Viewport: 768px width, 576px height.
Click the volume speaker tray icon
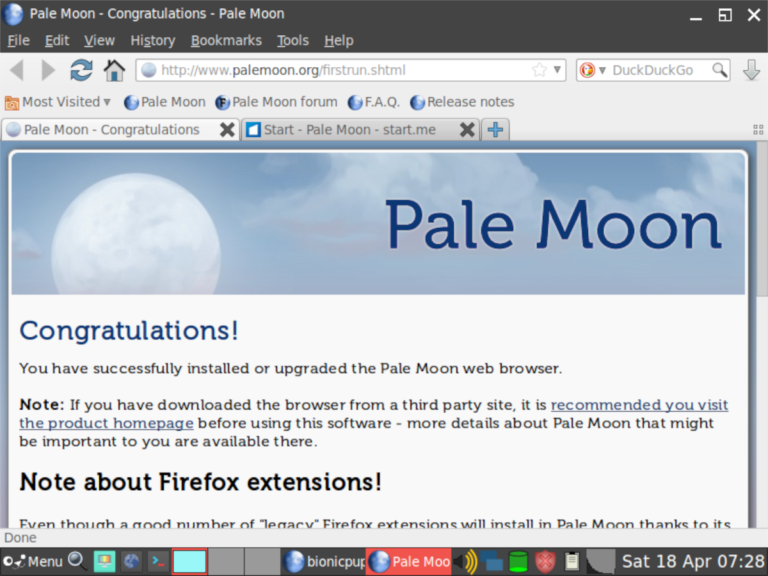coord(465,561)
